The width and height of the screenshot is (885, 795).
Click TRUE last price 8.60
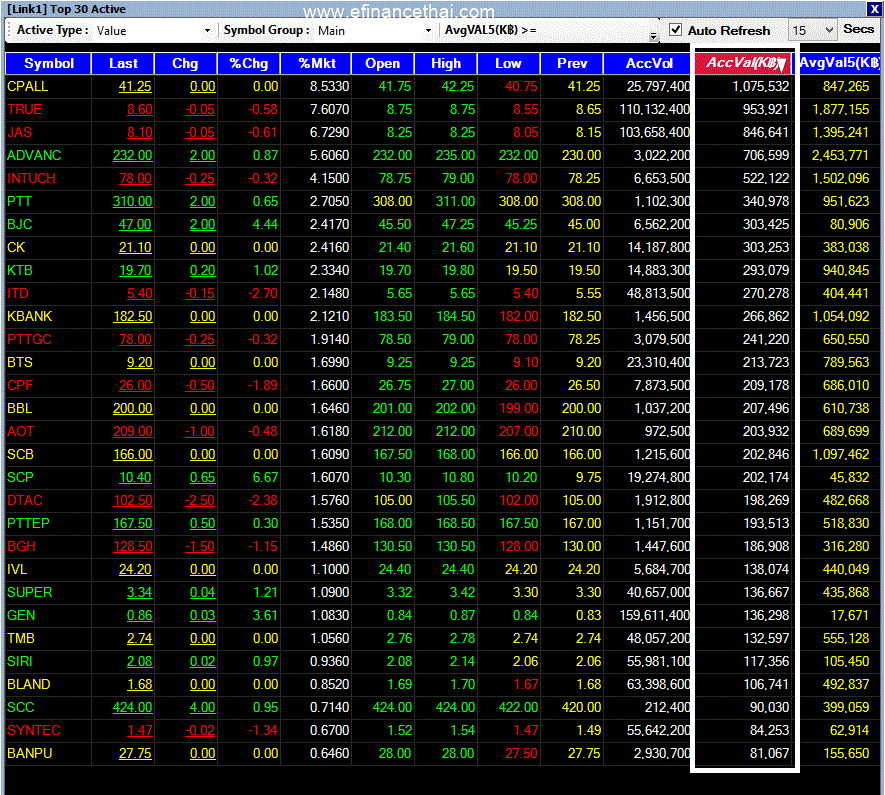click(139, 109)
